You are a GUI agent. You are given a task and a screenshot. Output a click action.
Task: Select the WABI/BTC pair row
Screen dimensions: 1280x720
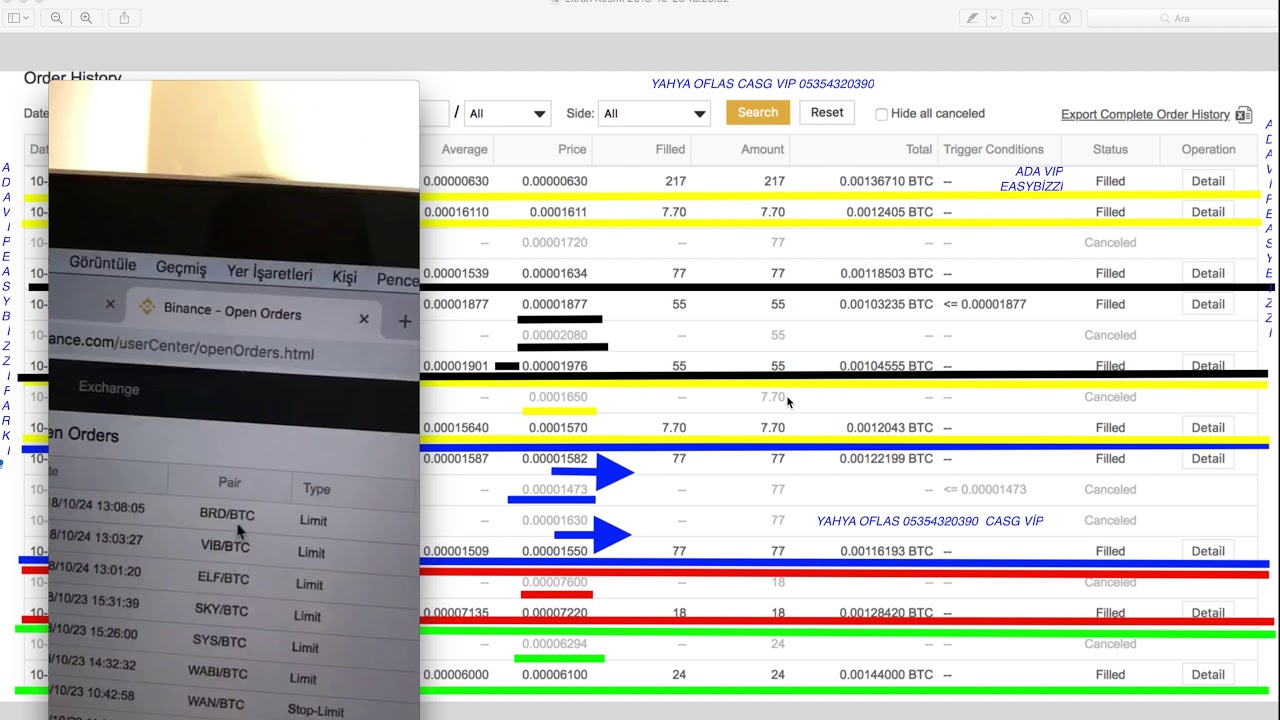click(217, 672)
